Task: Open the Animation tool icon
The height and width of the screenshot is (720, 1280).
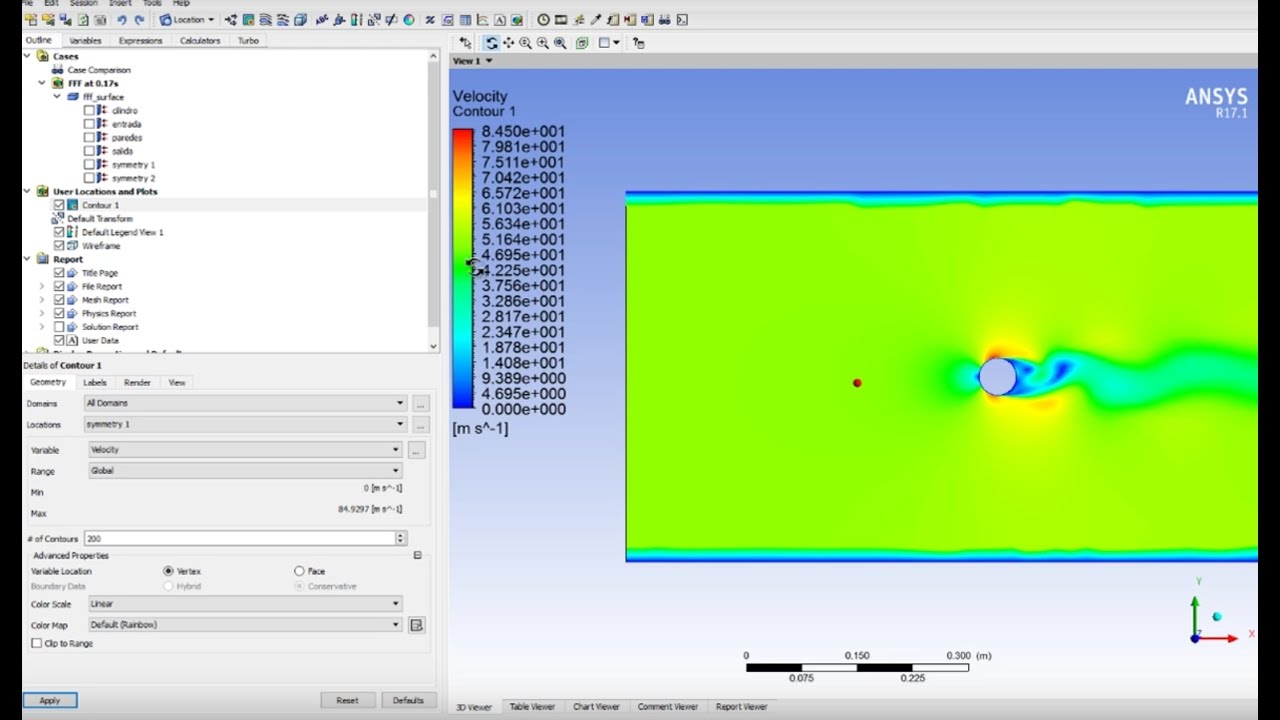Action: [561, 19]
